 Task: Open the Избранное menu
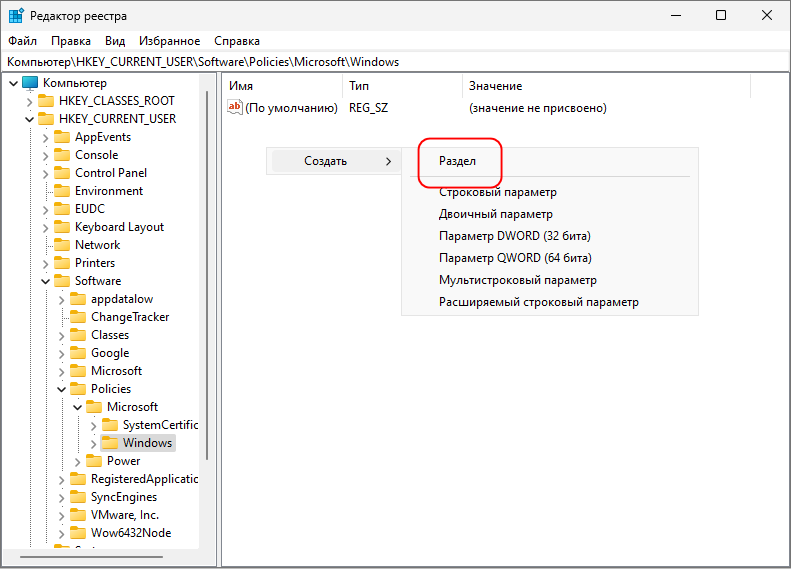170,41
